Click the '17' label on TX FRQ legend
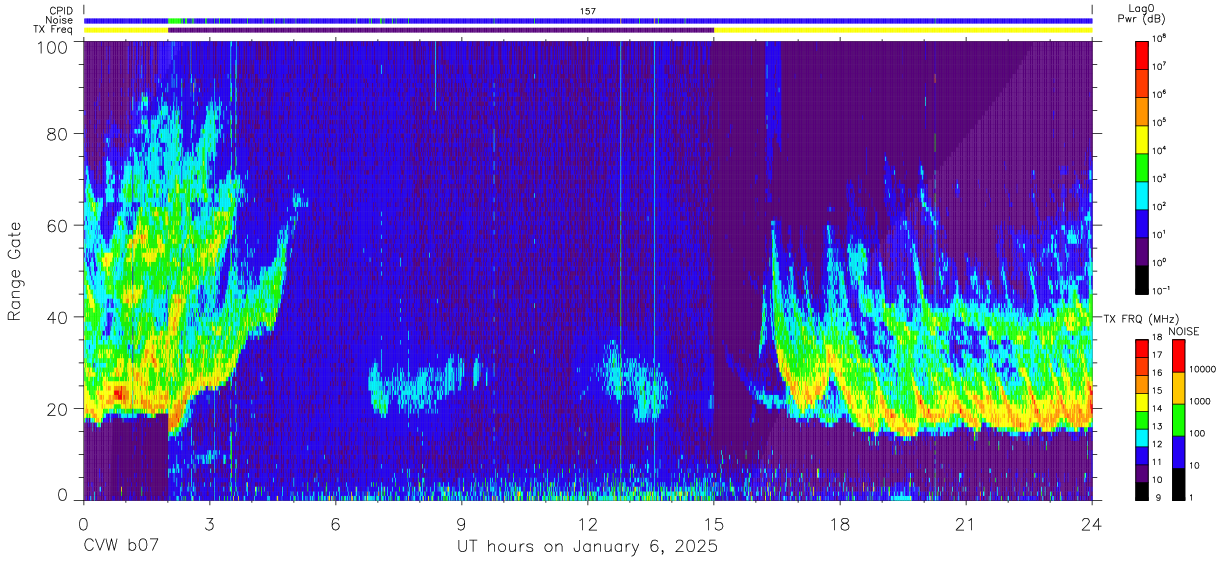This screenshot has height=567, width=1228. [1158, 356]
